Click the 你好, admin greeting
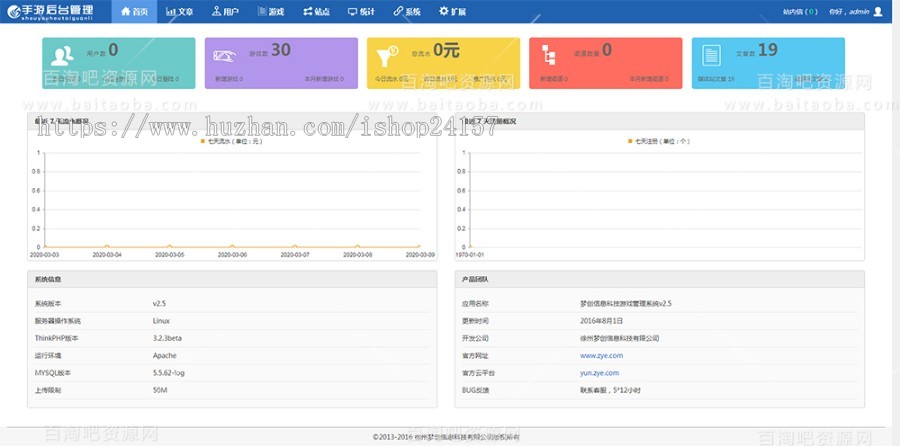Image resolution: width=900 pixels, height=446 pixels. coord(849,11)
